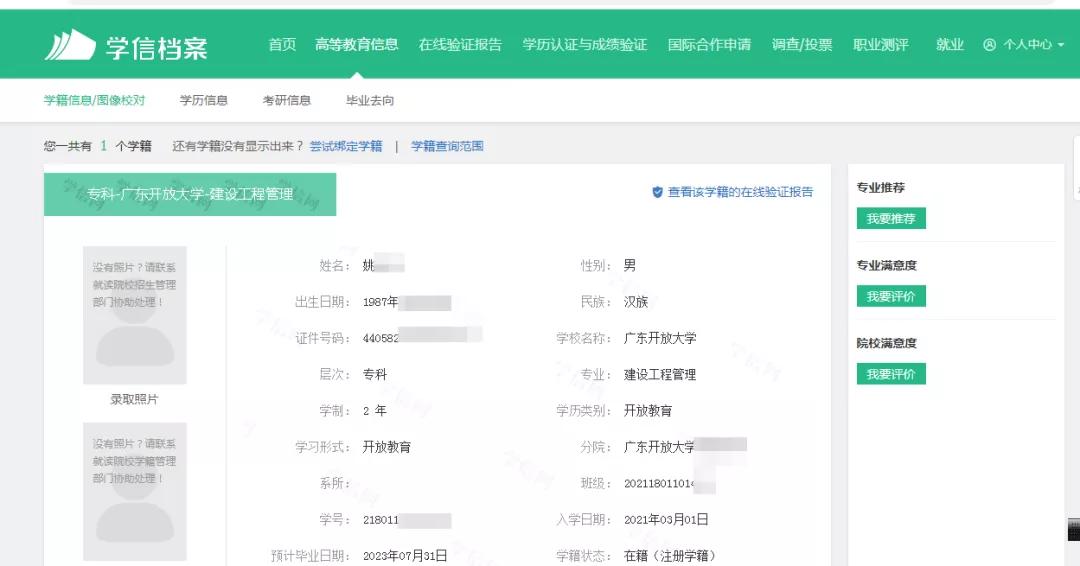The image size is (1080, 566).
Task: Click the shield icon beside 查看该学籍的在线验证报告
Action: tap(657, 192)
